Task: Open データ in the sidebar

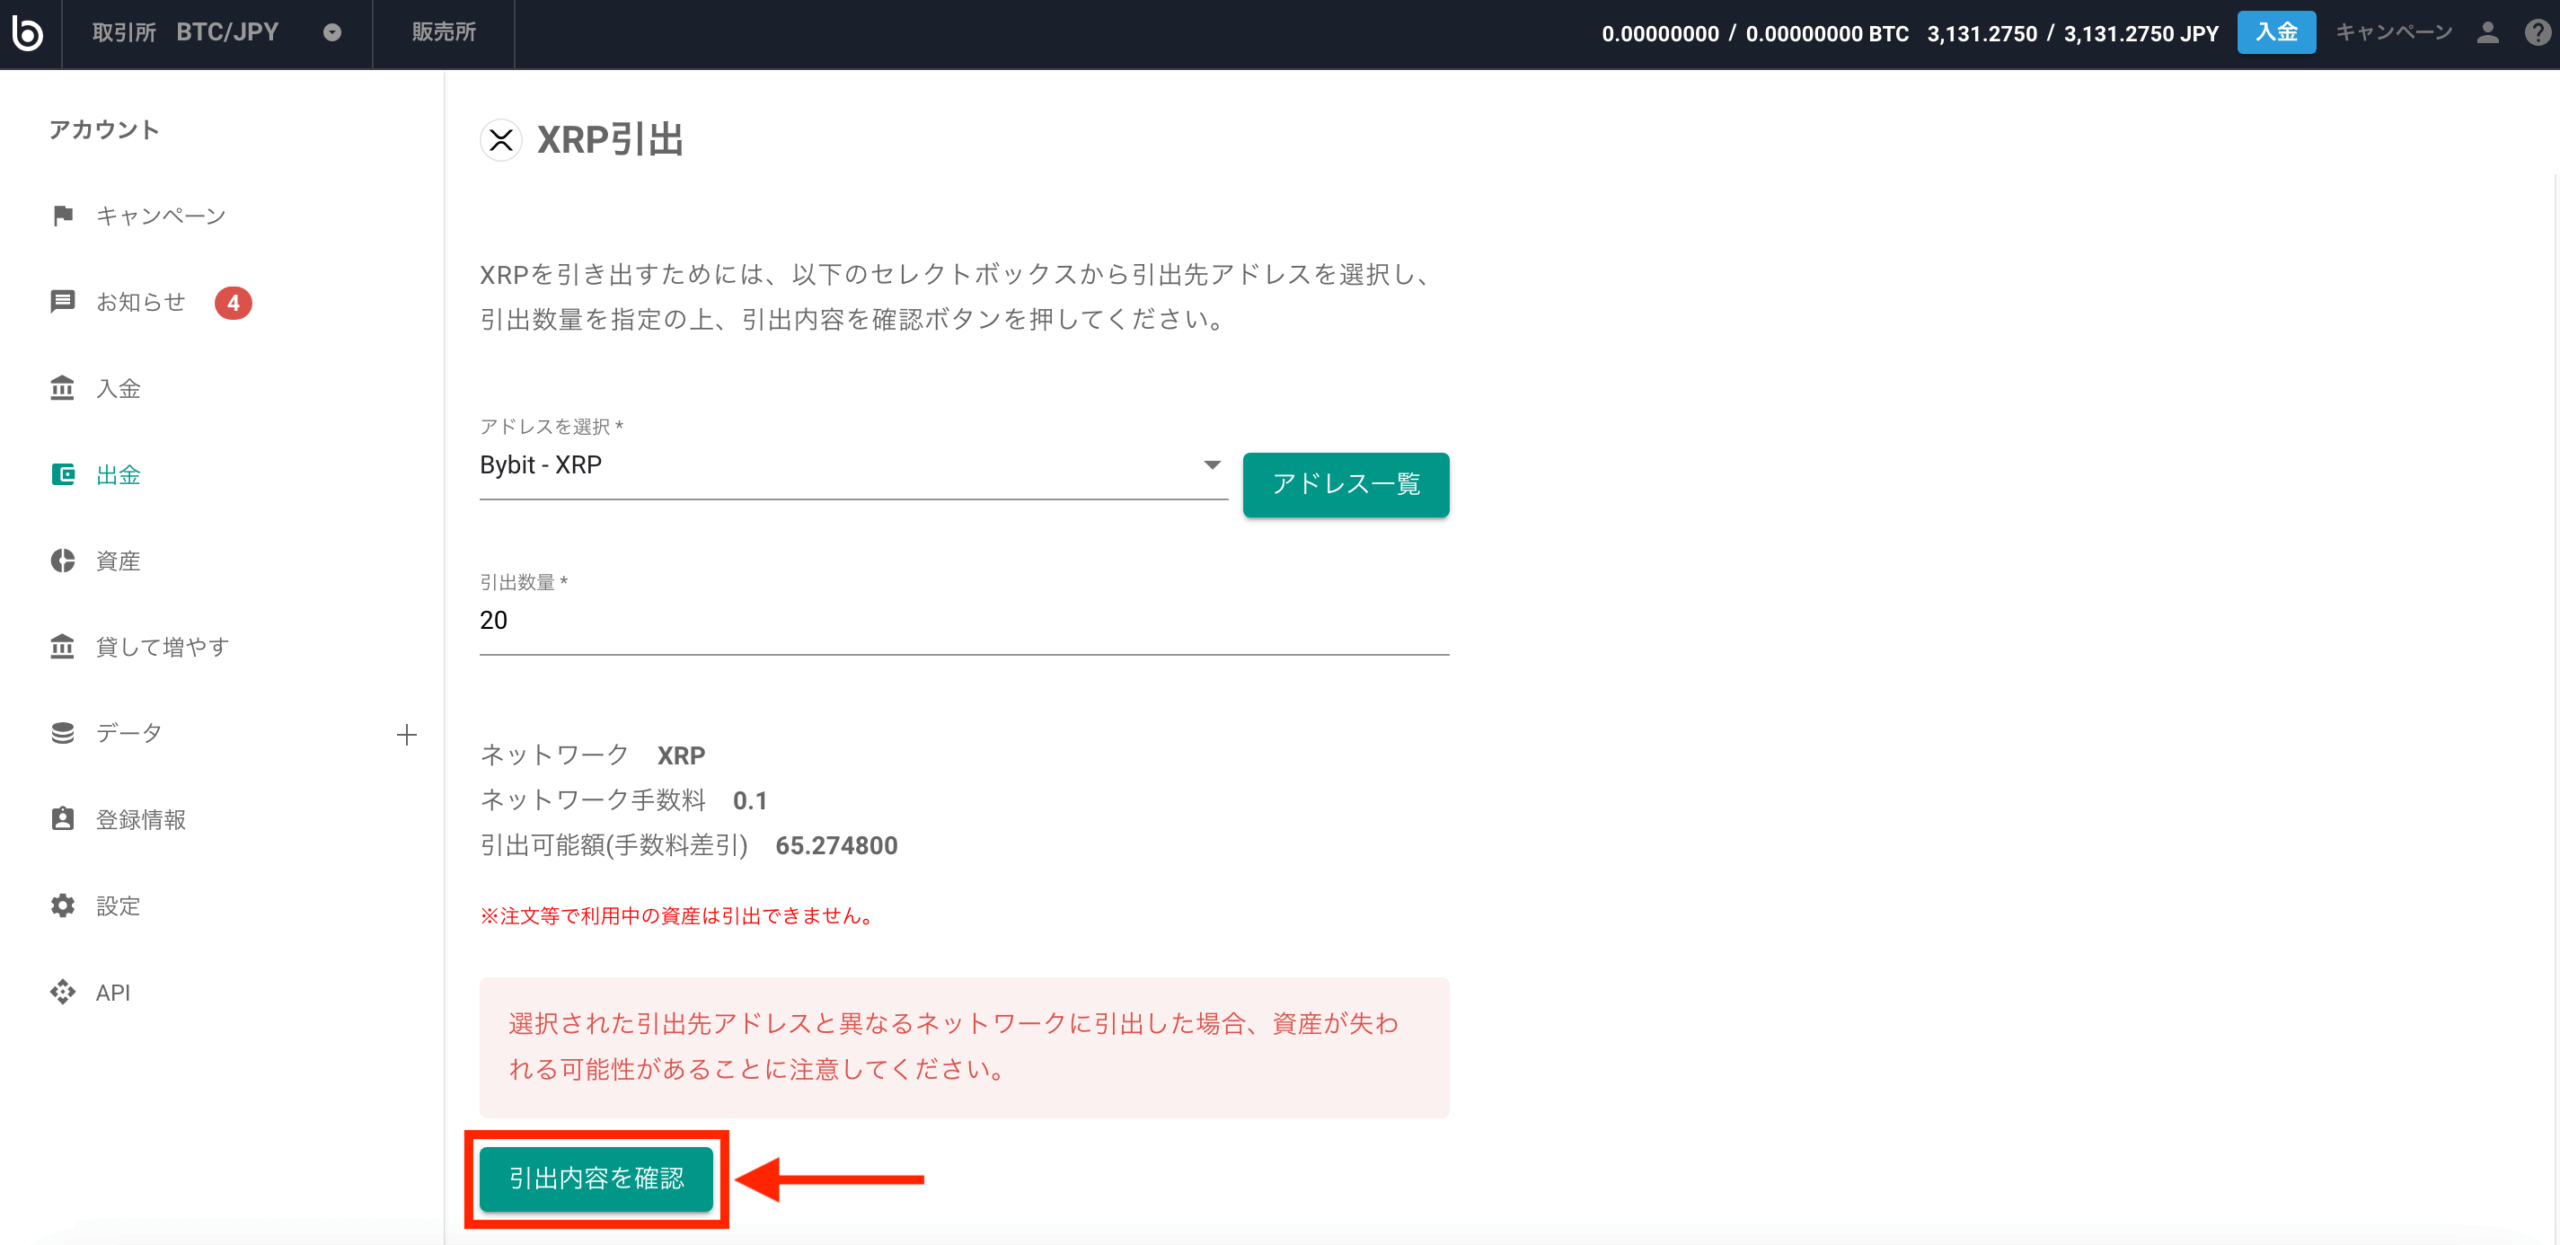Action: 129,733
